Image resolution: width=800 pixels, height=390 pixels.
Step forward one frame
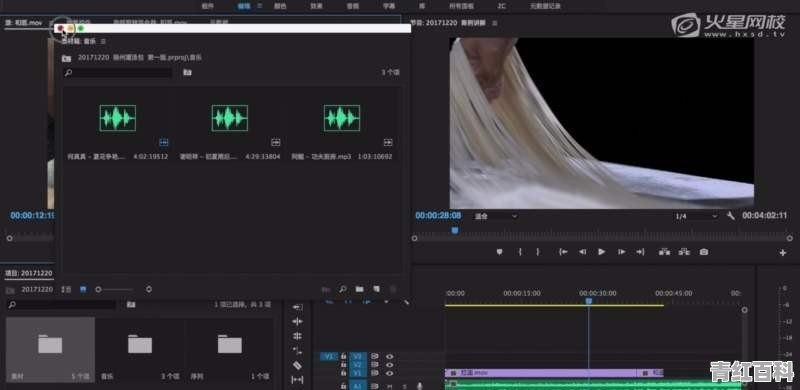(621, 252)
